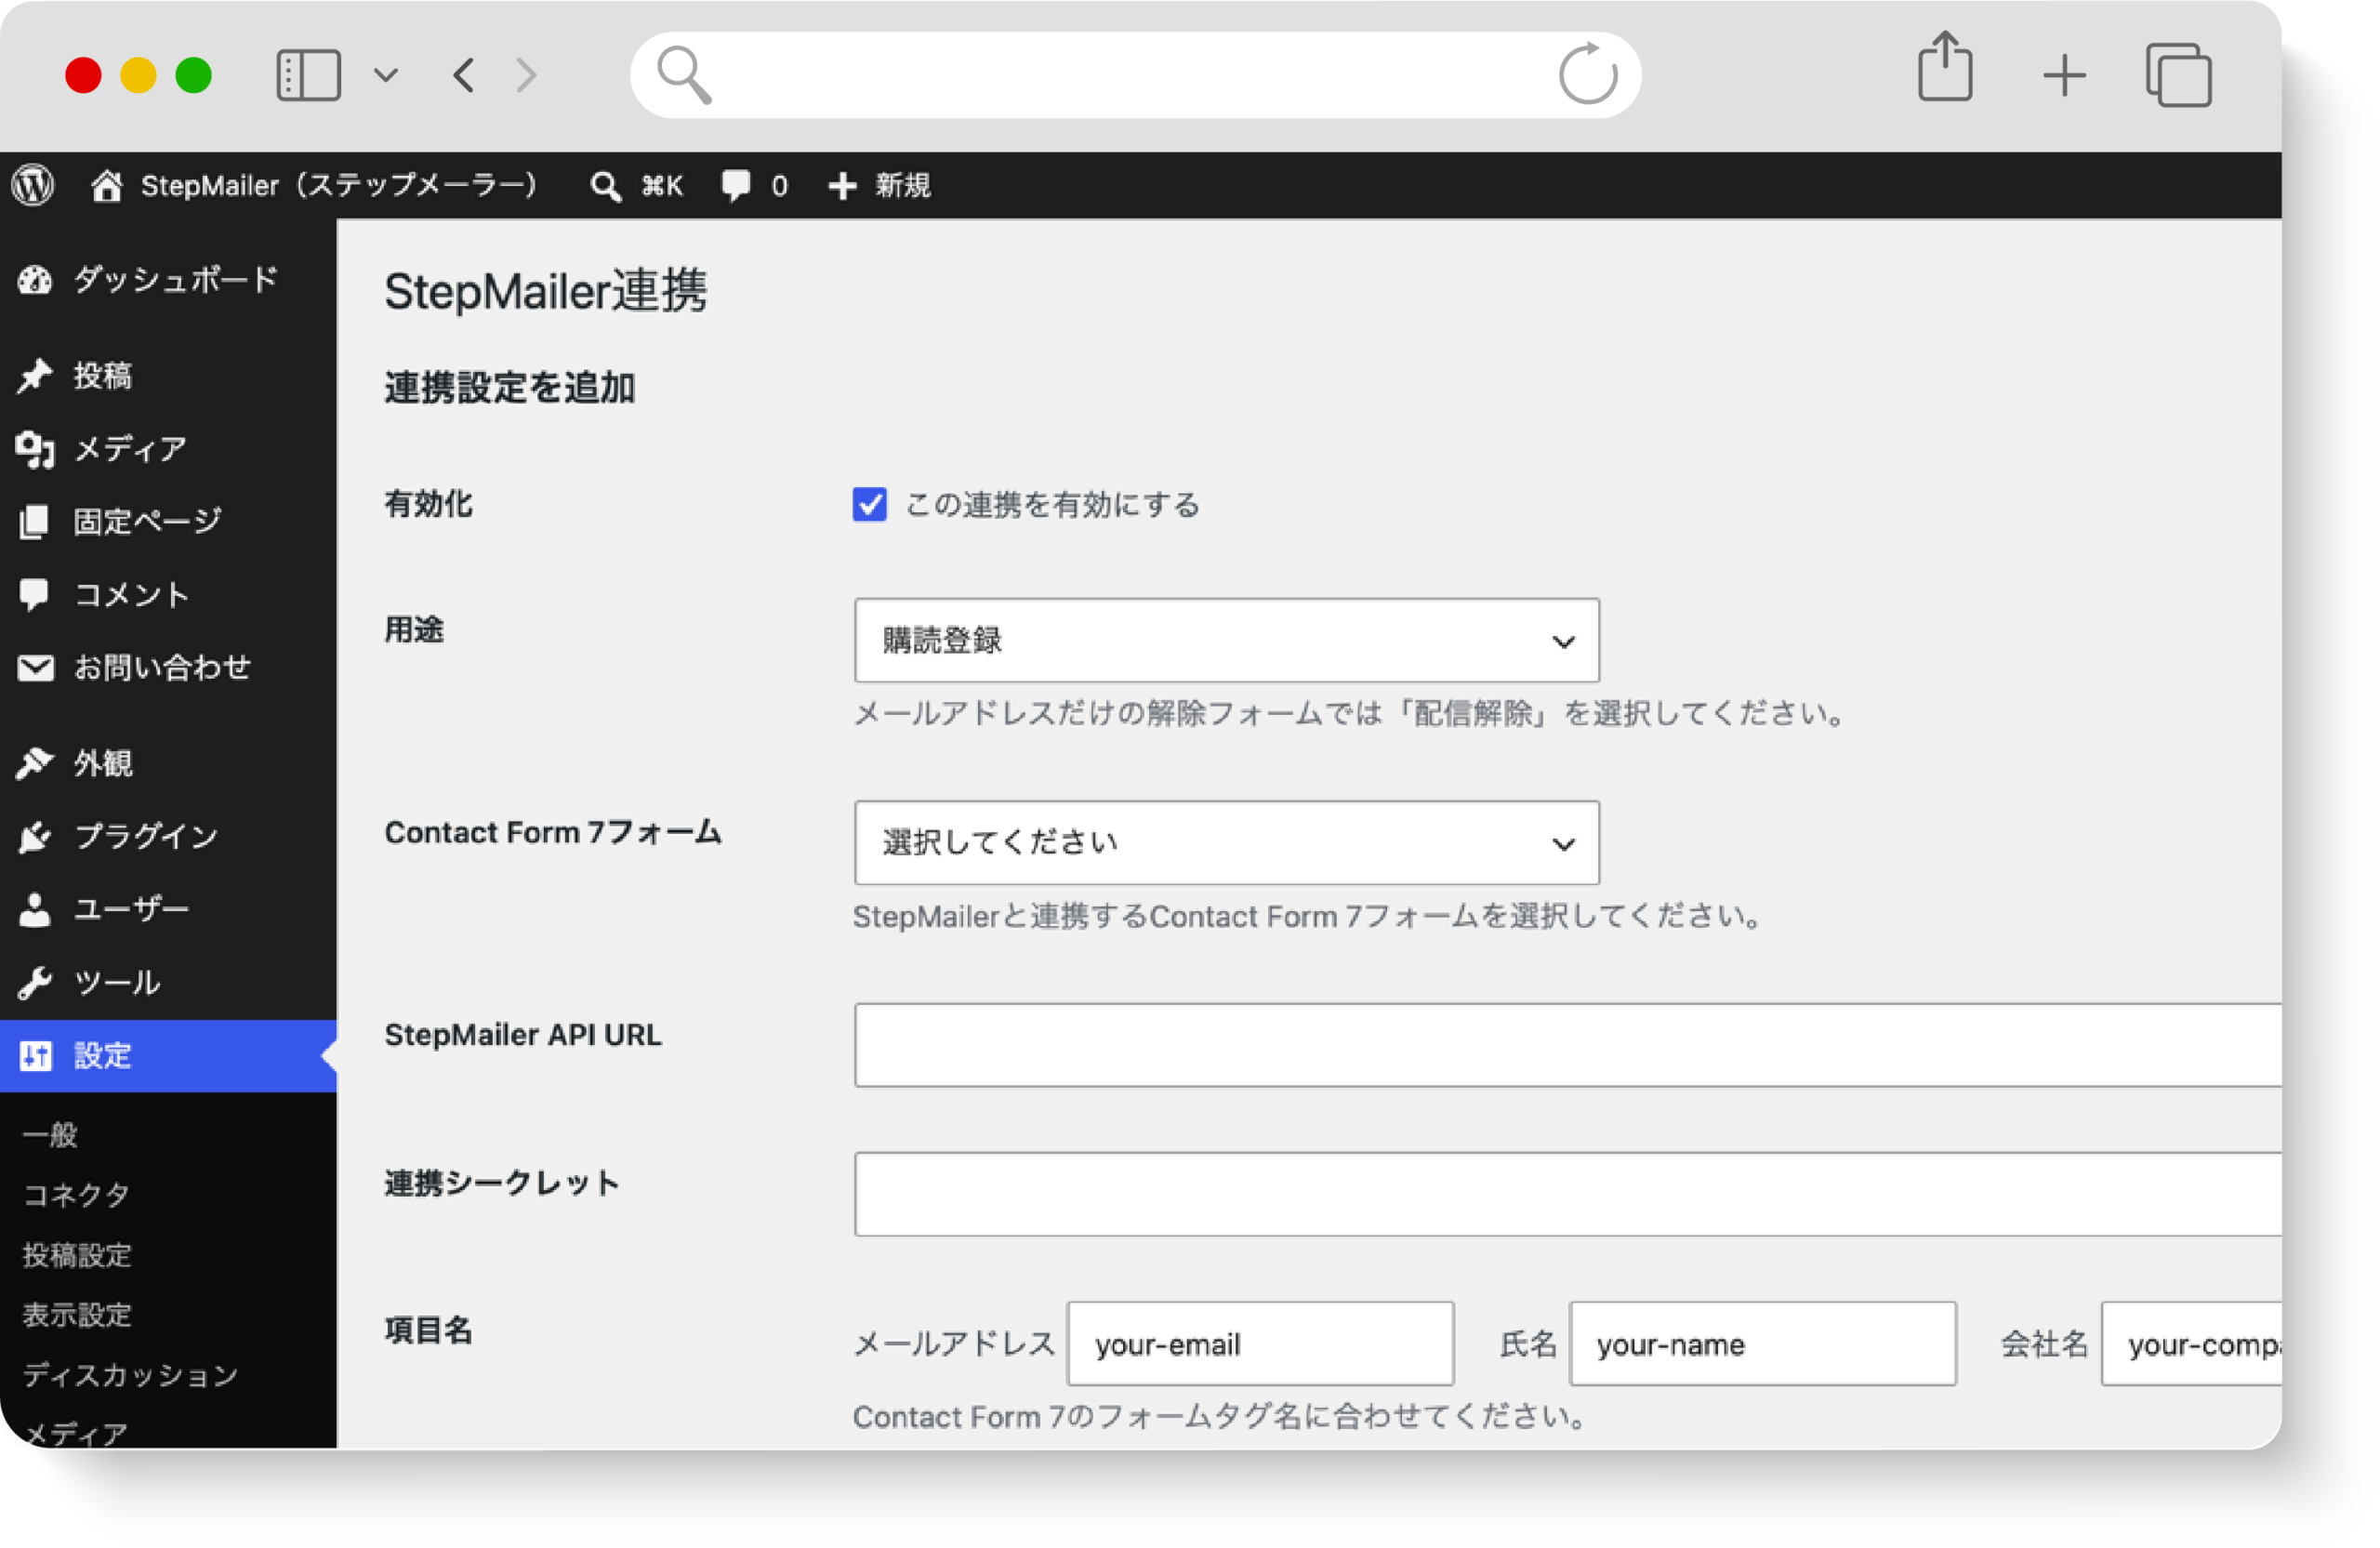Go back with the Safari back arrow
This screenshot has width=2380, height=1548.
click(463, 75)
